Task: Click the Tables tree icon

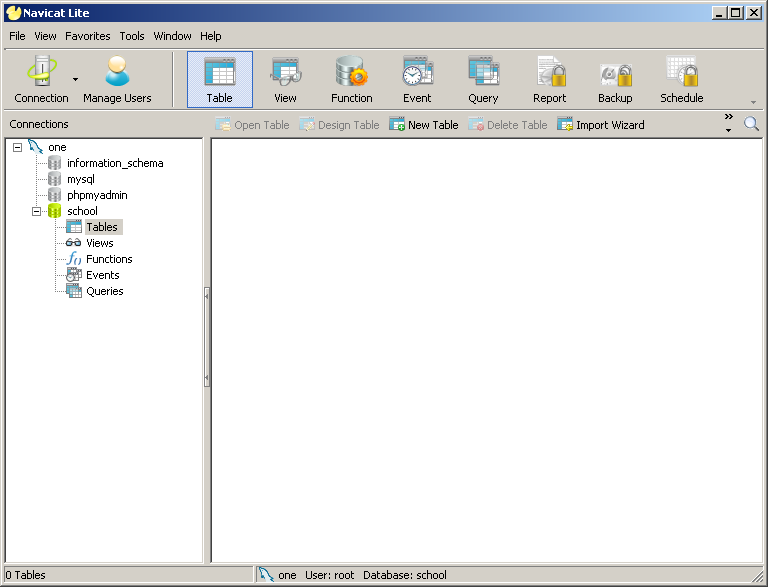Action: pos(74,227)
